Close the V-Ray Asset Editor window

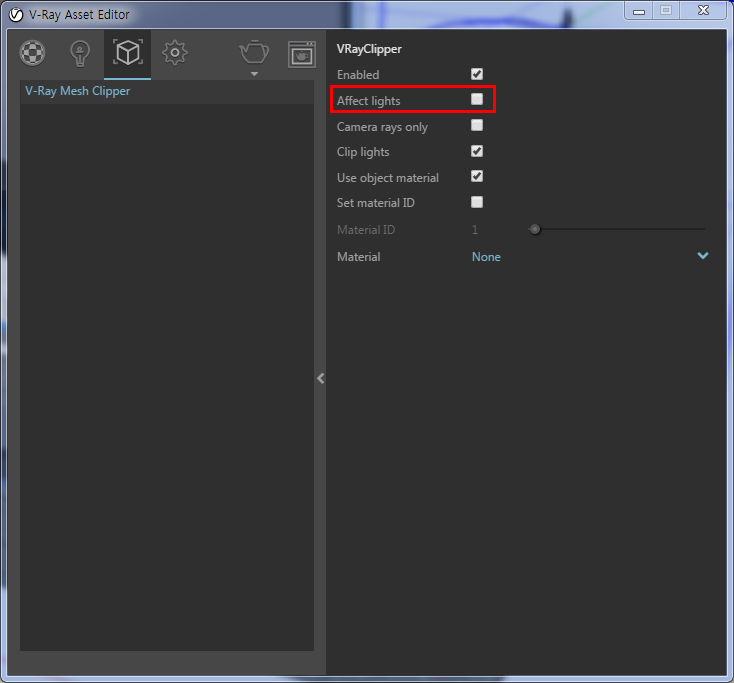[x=703, y=10]
